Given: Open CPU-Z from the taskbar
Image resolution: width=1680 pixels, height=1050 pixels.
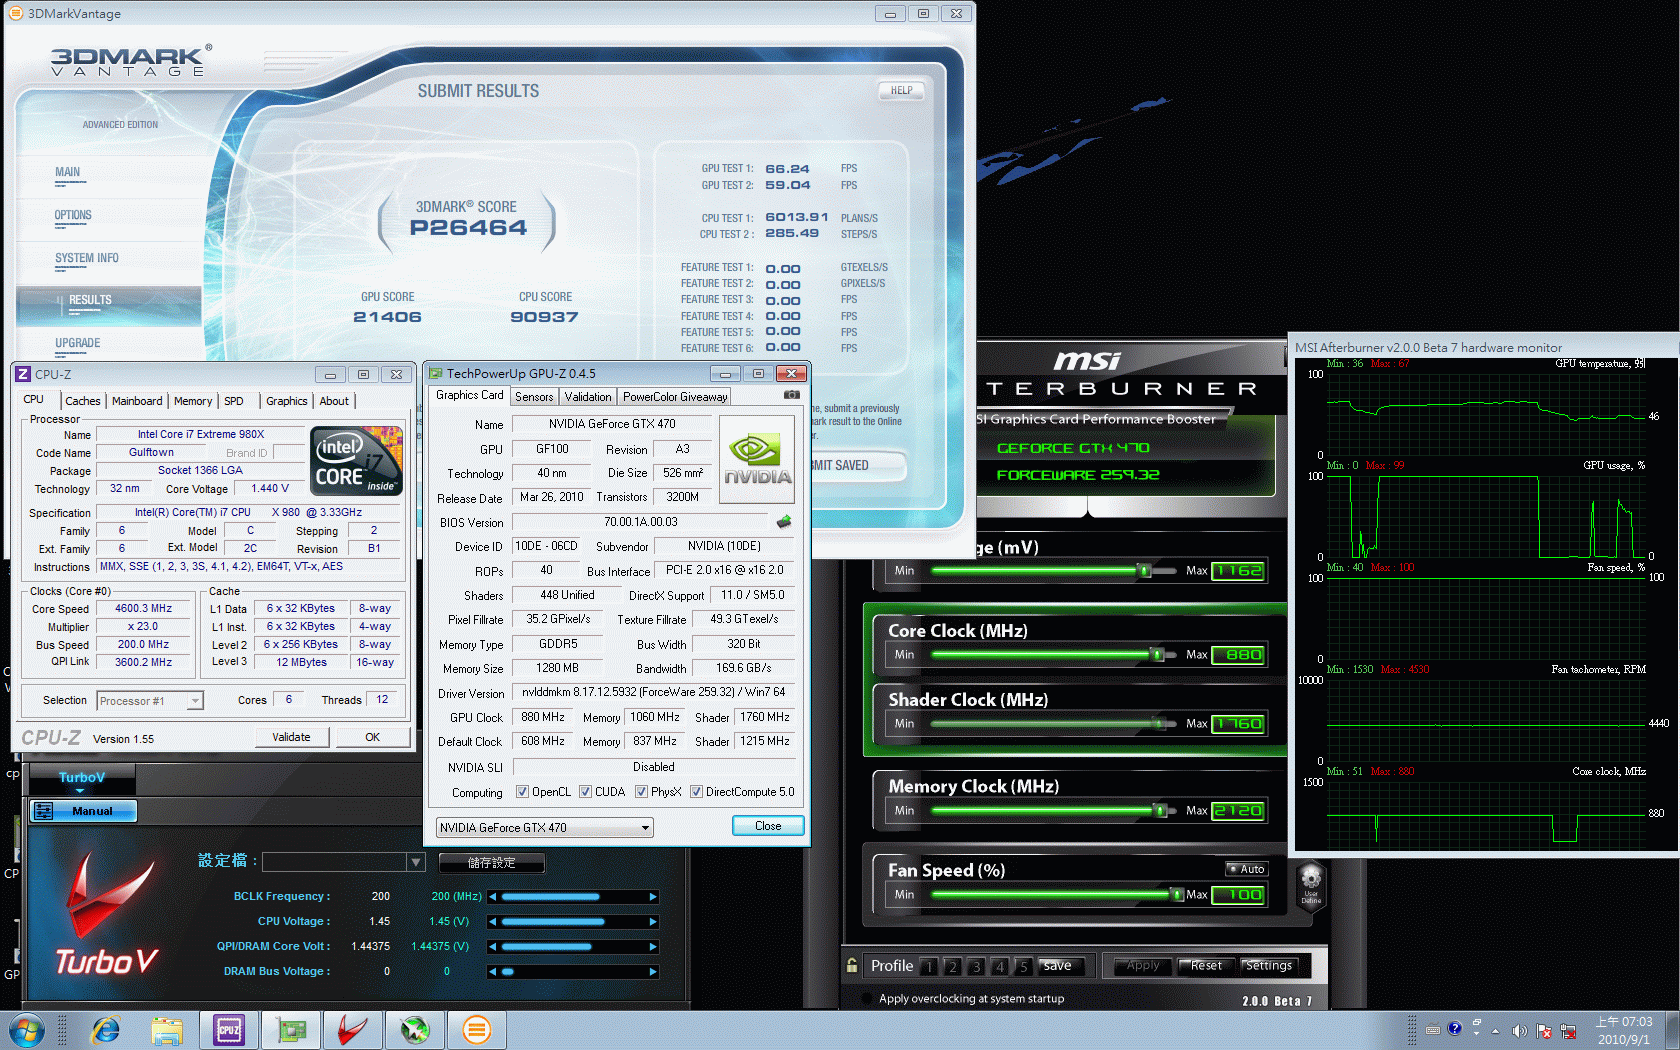Looking at the screenshot, I should click(x=229, y=1029).
